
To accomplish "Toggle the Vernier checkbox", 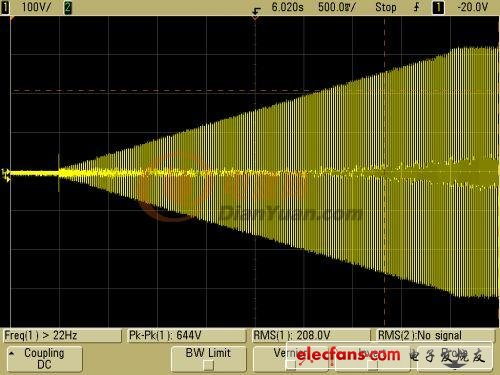I will click(x=291, y=365).
